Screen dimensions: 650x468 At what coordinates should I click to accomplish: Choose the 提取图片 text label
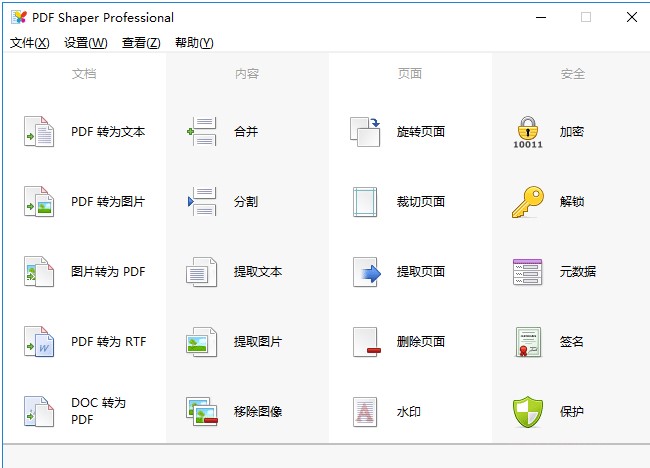click(x=258, y=342)
